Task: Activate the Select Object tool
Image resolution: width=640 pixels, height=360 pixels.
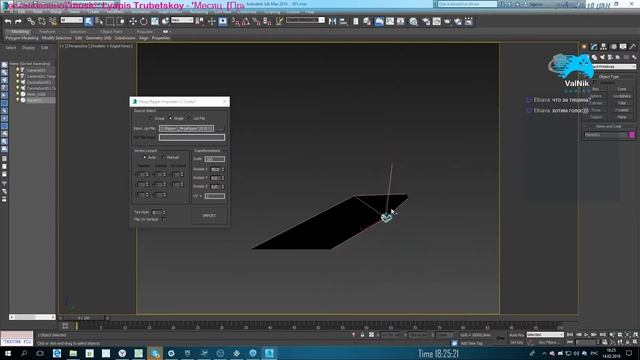Action: pos(89,21)
